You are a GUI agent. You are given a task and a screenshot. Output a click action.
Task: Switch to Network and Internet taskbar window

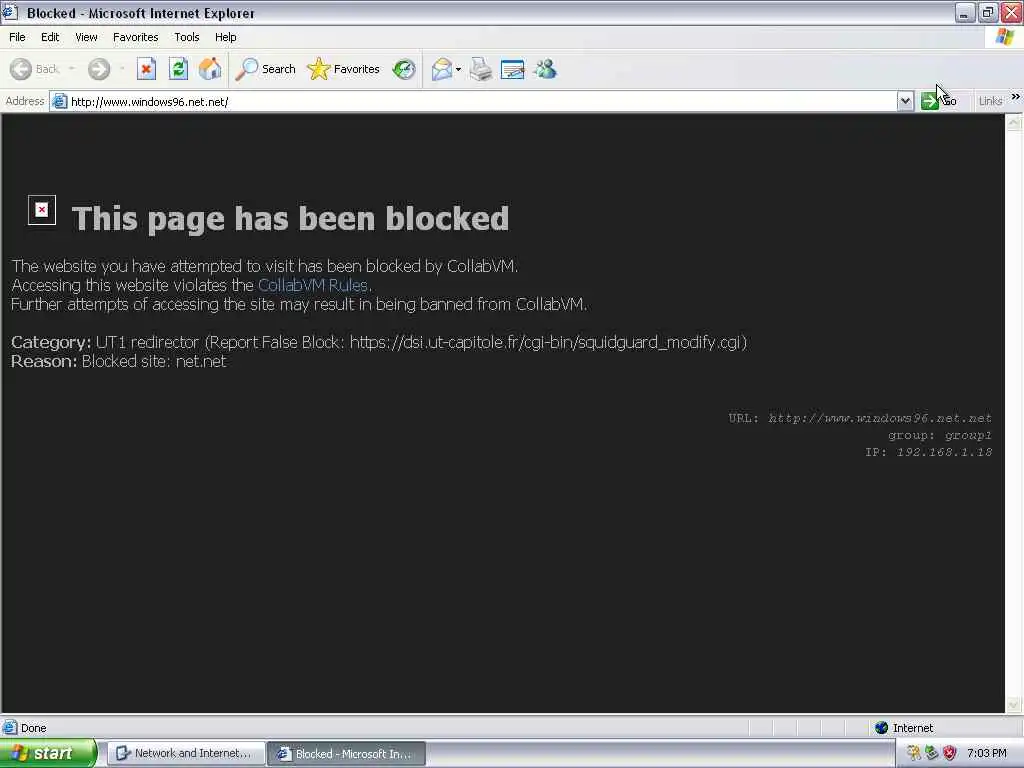(x=185, y=754)
